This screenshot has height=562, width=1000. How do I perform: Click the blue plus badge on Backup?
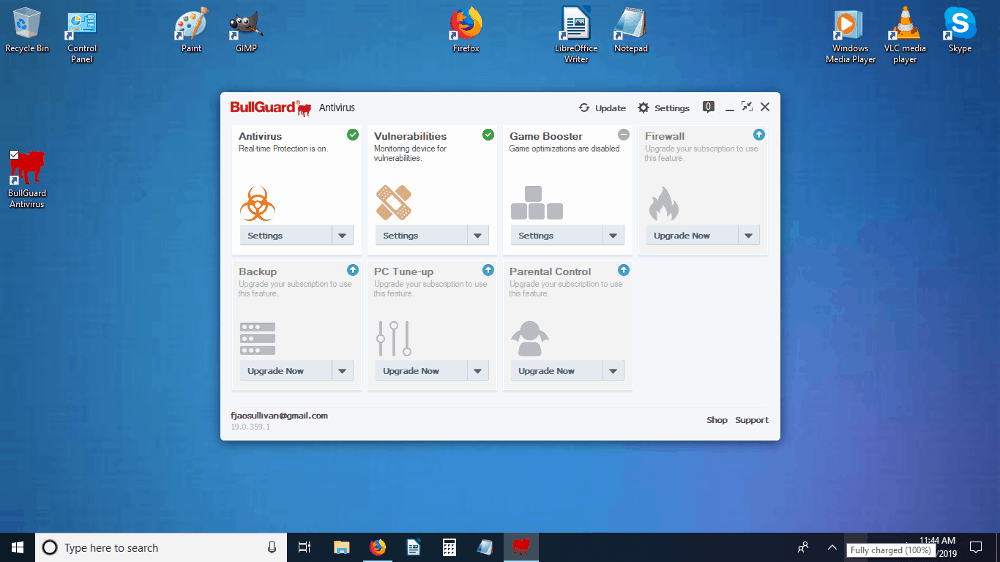[353, 270]
